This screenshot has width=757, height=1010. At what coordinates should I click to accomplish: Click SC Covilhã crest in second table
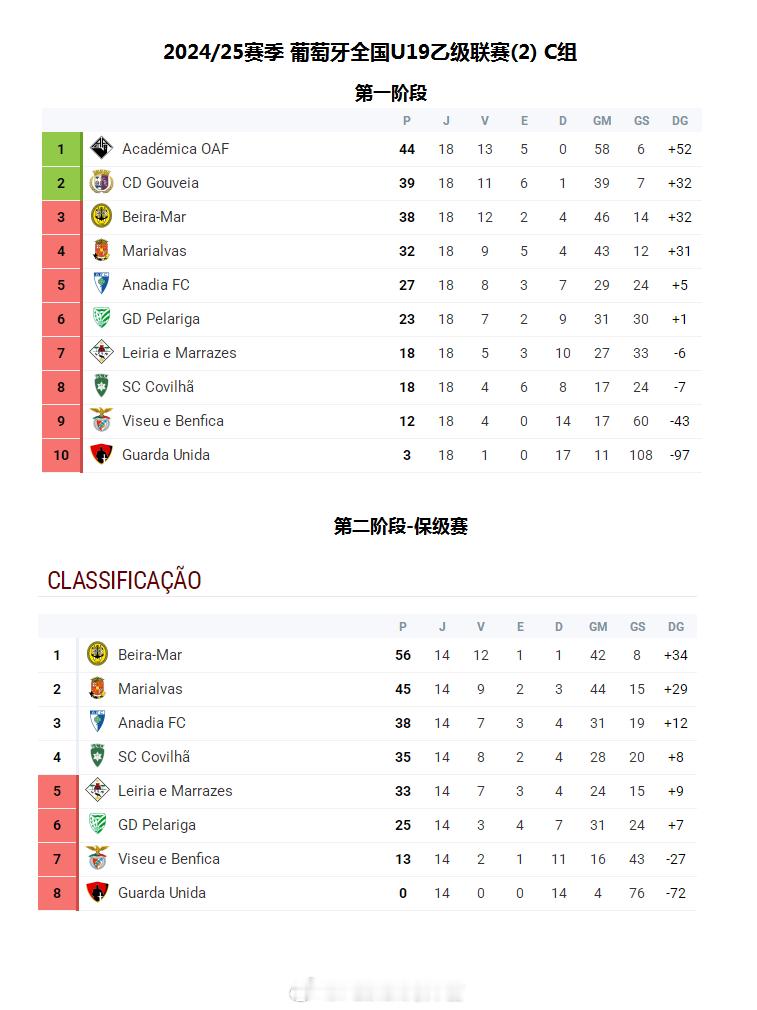[x=97, y=756]
